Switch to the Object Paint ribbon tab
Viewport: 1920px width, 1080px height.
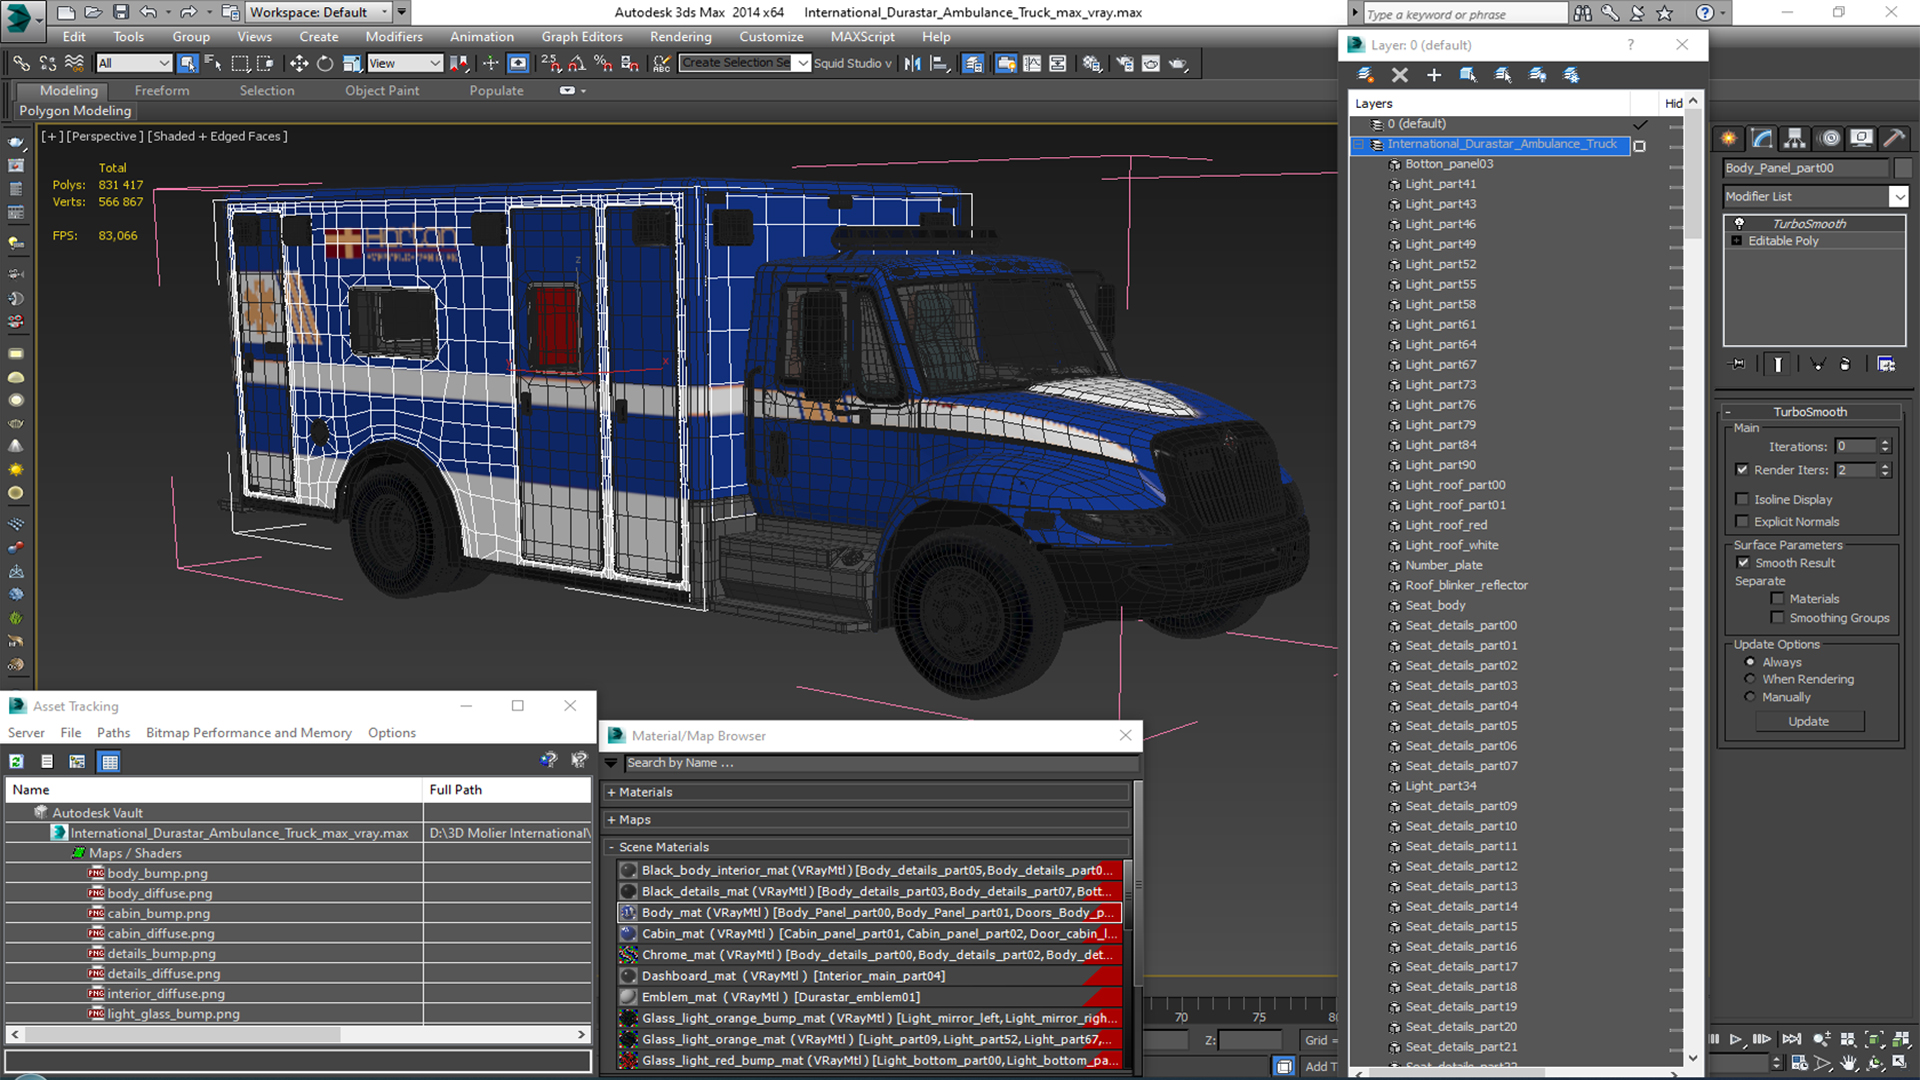382,91
